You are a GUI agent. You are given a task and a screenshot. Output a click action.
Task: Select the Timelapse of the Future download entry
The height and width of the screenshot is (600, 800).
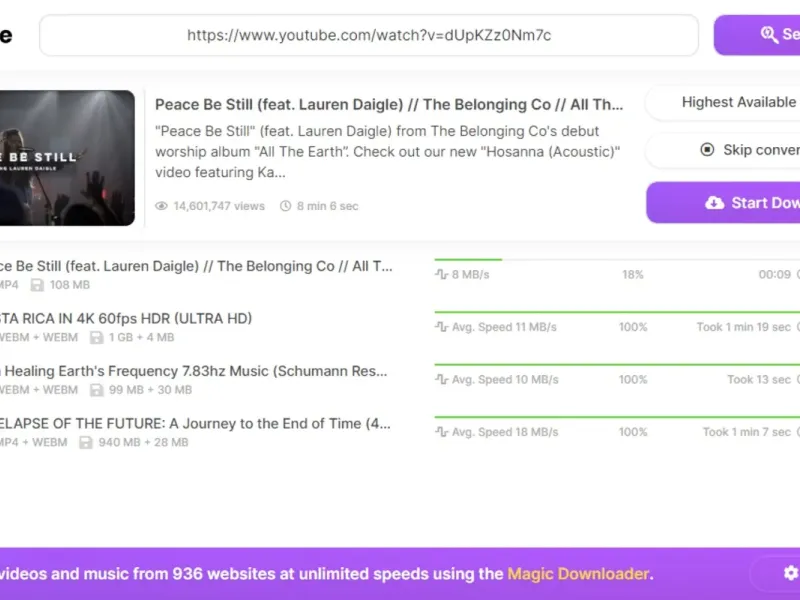click(400, 432)
